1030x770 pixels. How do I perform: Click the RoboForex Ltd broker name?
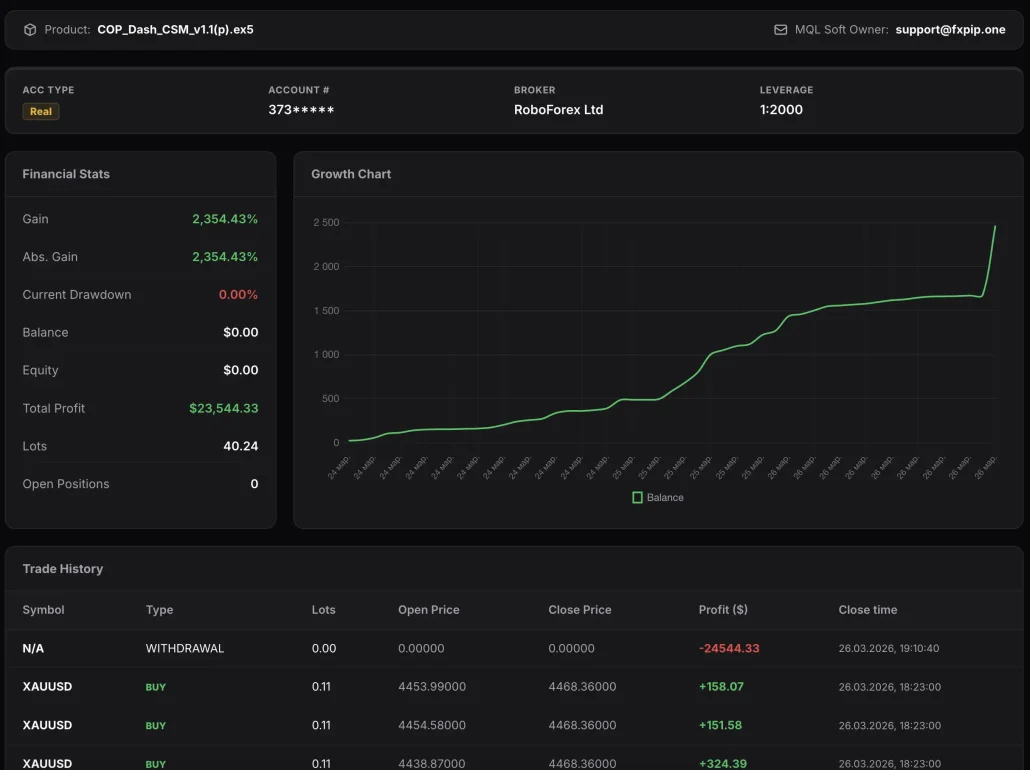coord(558,110)
